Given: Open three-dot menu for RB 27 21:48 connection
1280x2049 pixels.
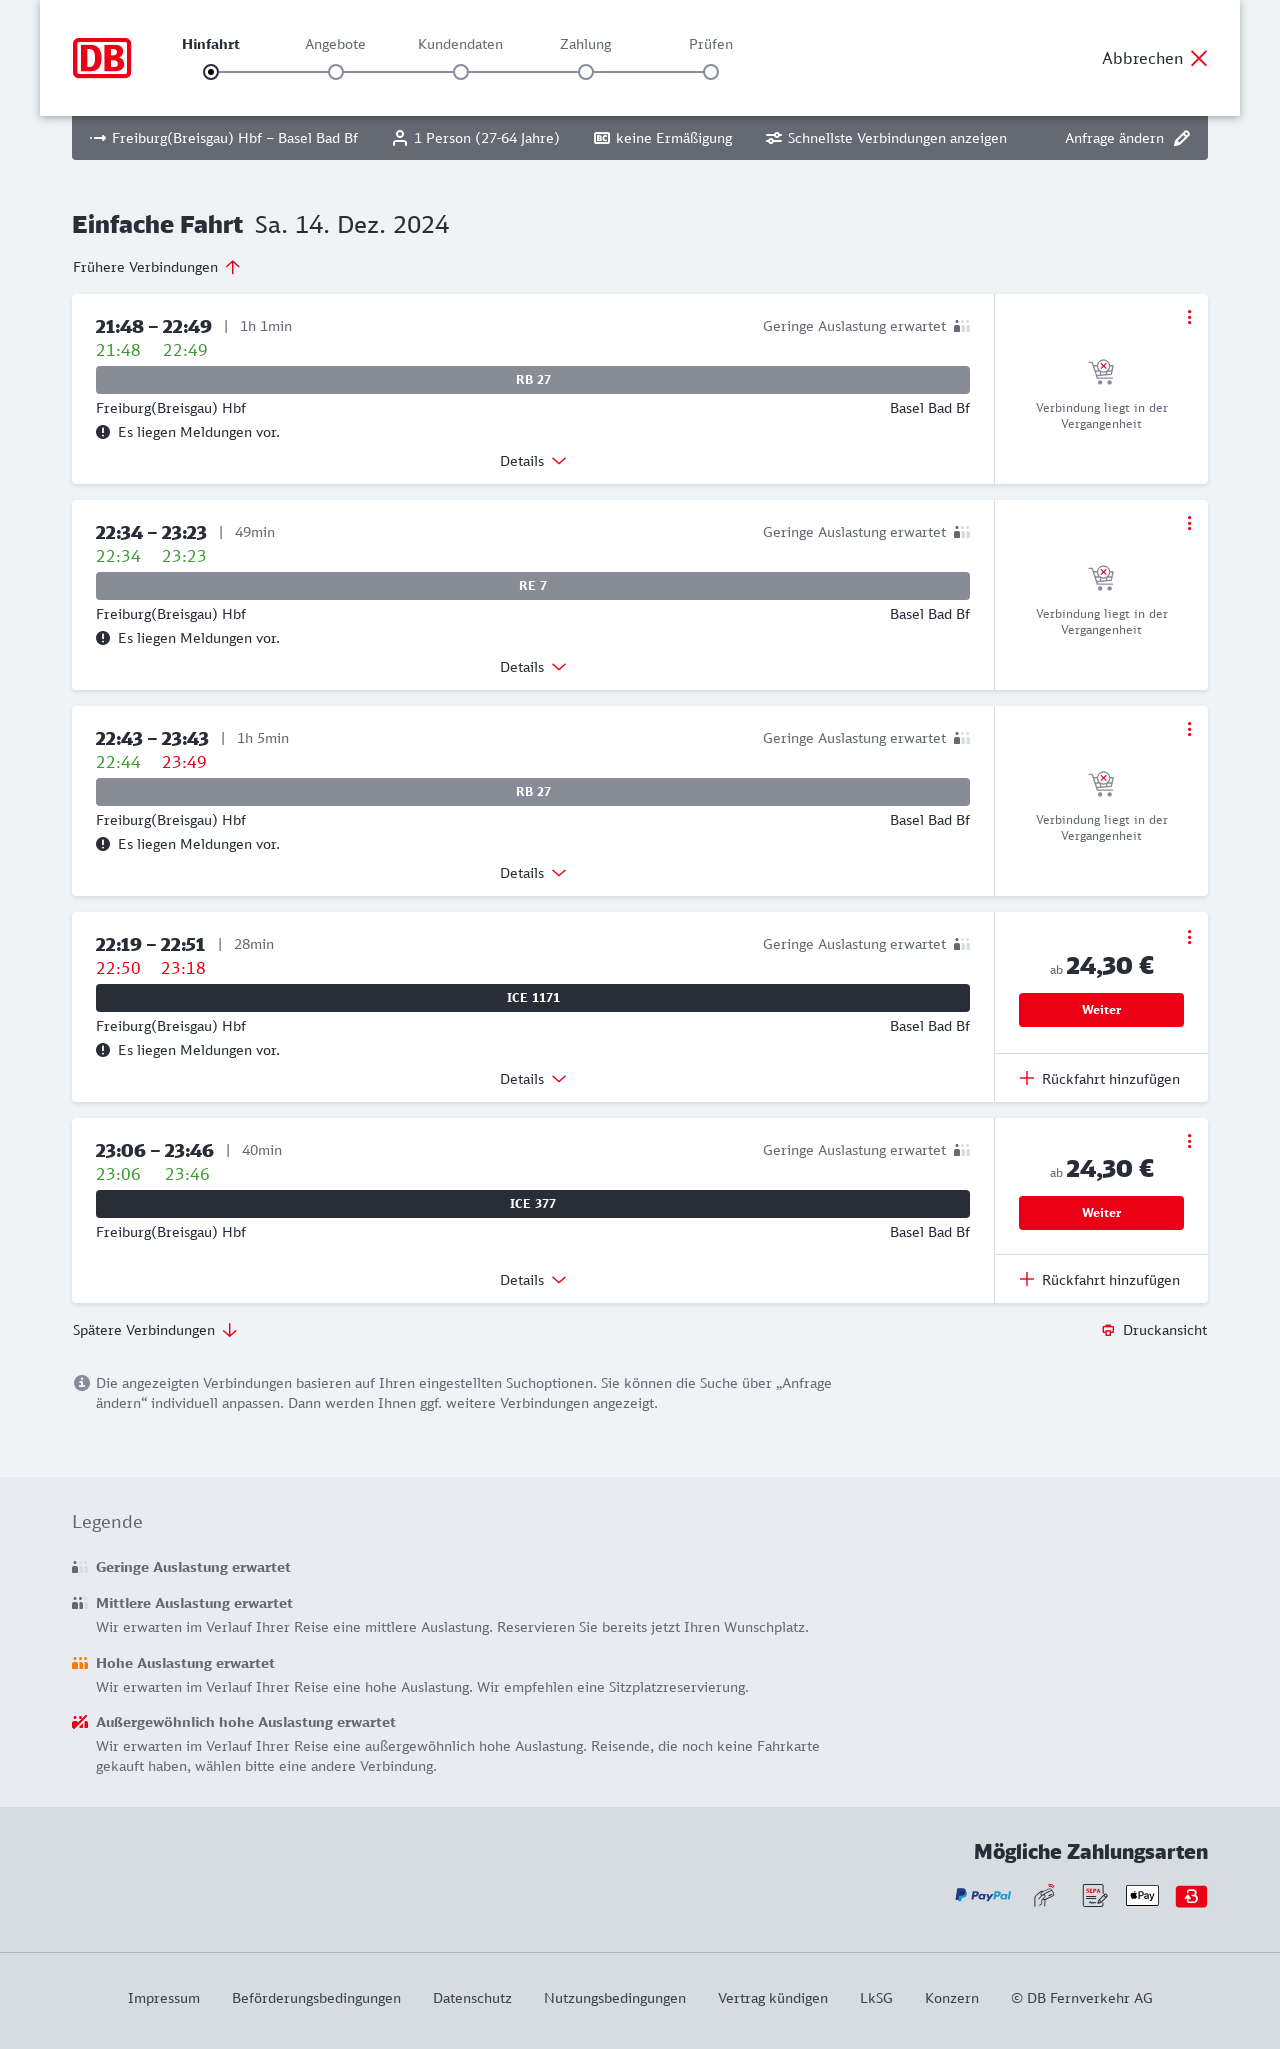Looking at the screenshot, I should (x=1189, y=317).
